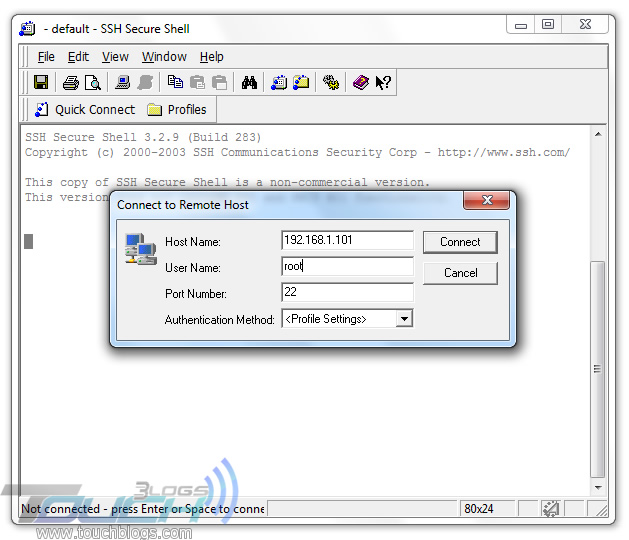Click the Quick Connect button
The width and height of the screenshot is (629, 540).
click(x=85, y=110)
